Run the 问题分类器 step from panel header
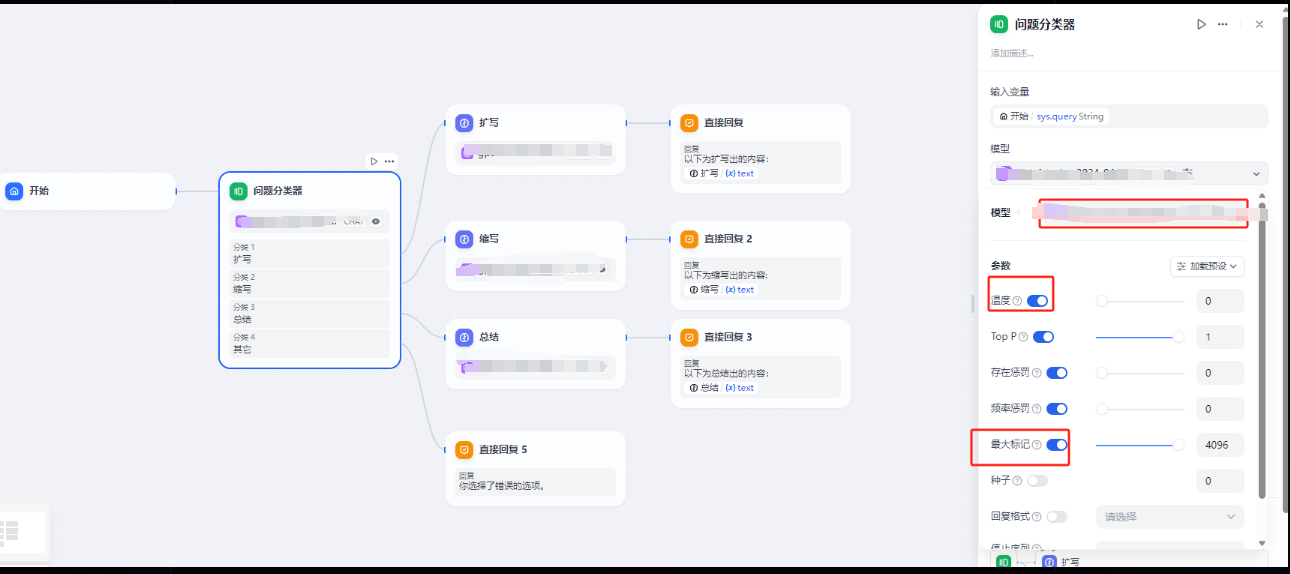 (x=1201, y=24)
